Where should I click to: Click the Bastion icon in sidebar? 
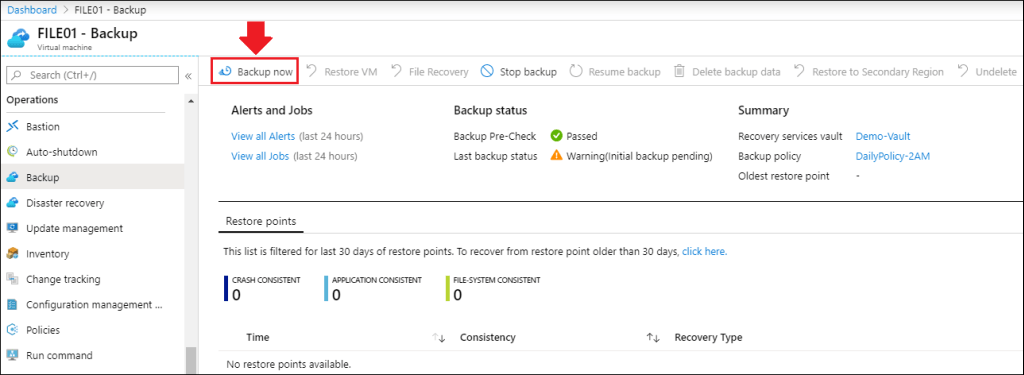pyautogui.click(x=13, y=126)
